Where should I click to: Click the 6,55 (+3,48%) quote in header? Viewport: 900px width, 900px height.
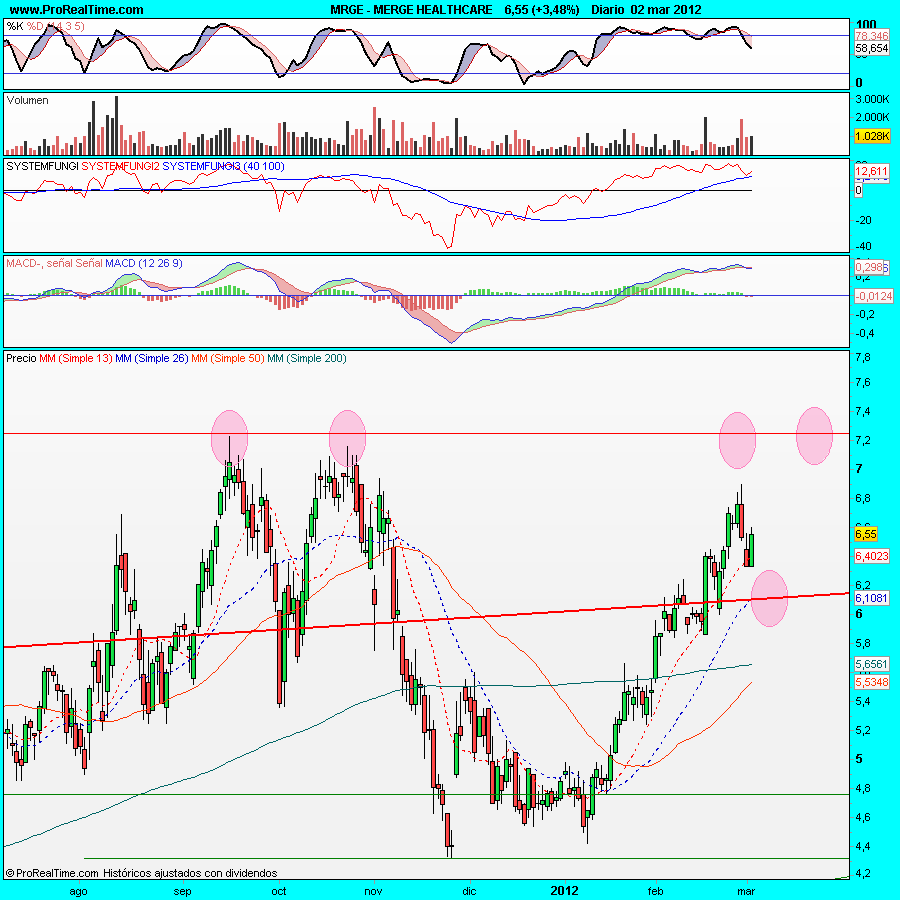542,9
